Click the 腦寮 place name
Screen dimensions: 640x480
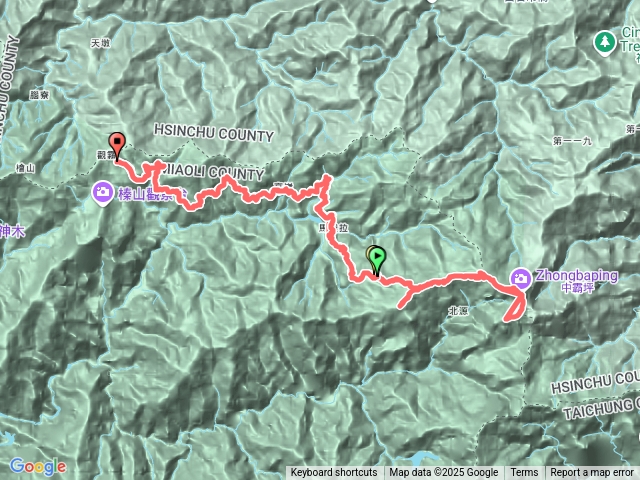pyautogui.click(x=40, y=95)
